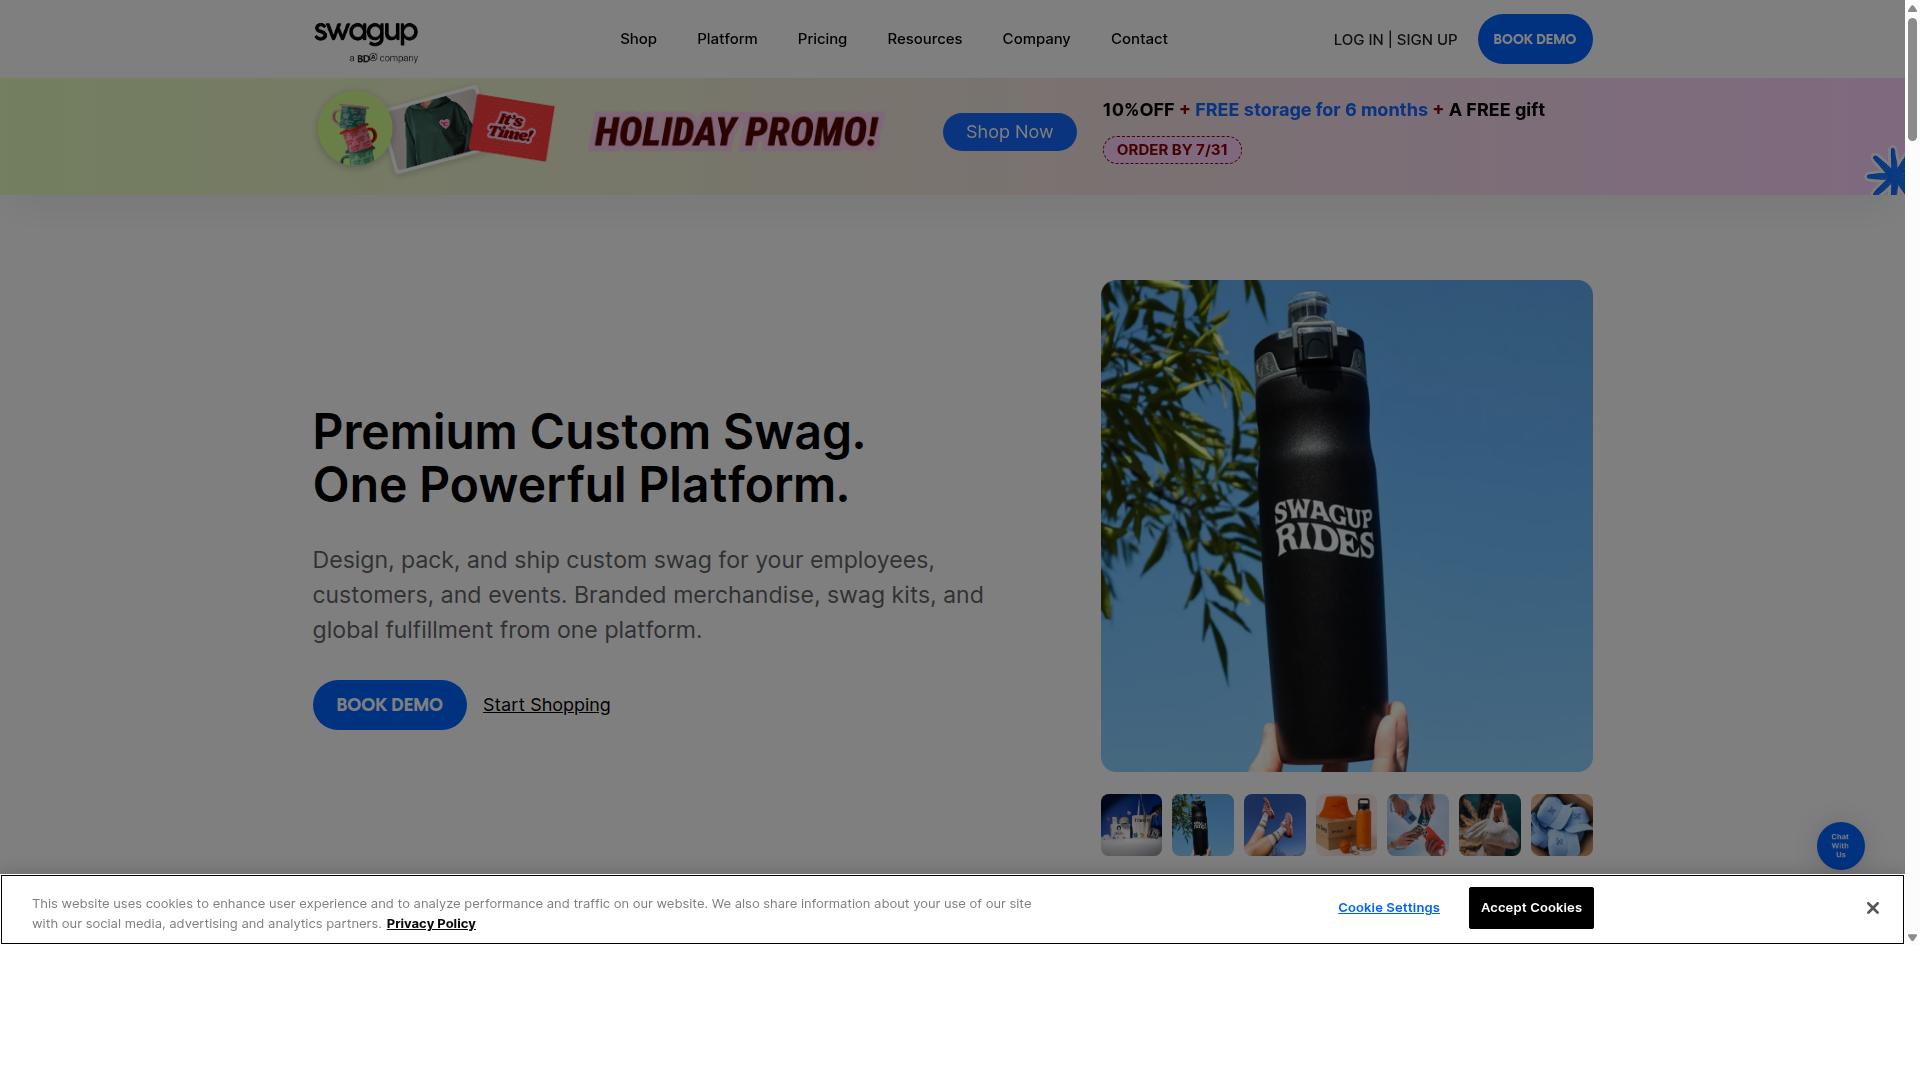This screenshot has height=1080, width=1920.
Task: Select the black water bottle thumbnail
Action: coord(1203,825)
